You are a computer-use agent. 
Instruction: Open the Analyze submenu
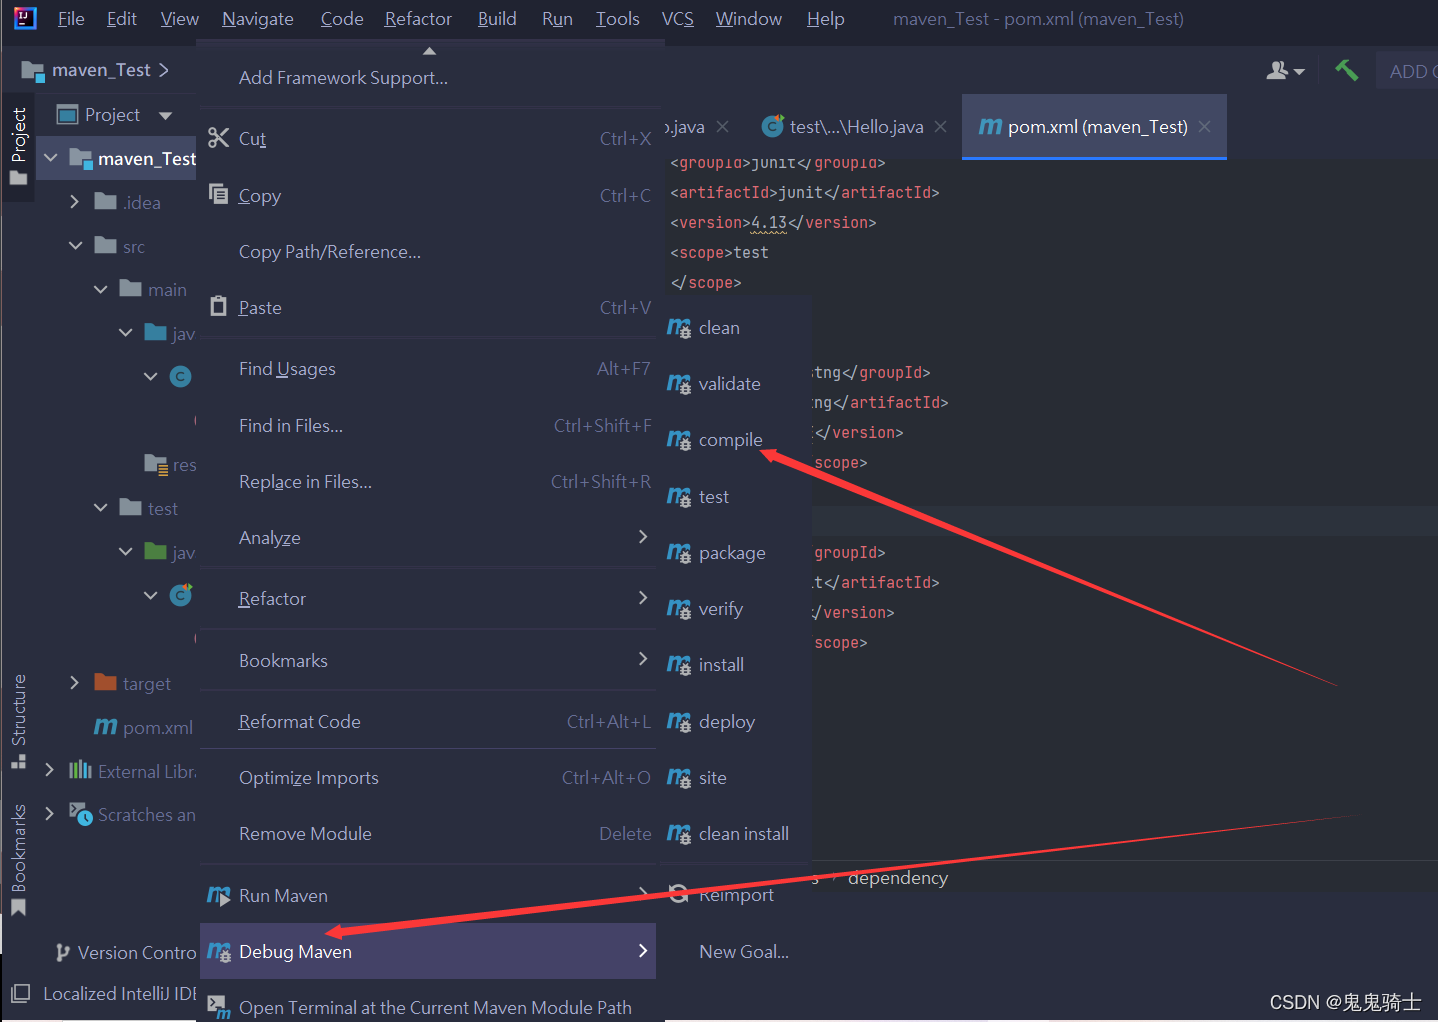(x=428, y=538)
